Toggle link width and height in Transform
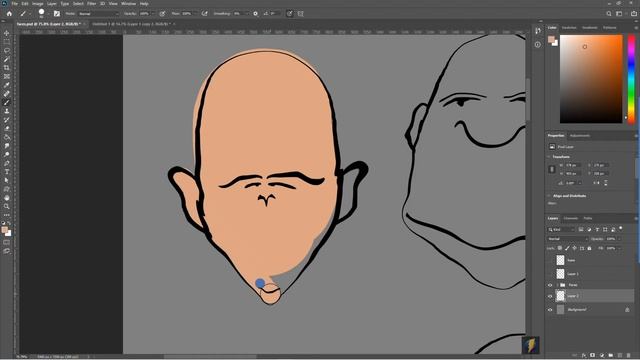Image resolution: width=640 pixels, height=360 pixels. click(552, 169)
